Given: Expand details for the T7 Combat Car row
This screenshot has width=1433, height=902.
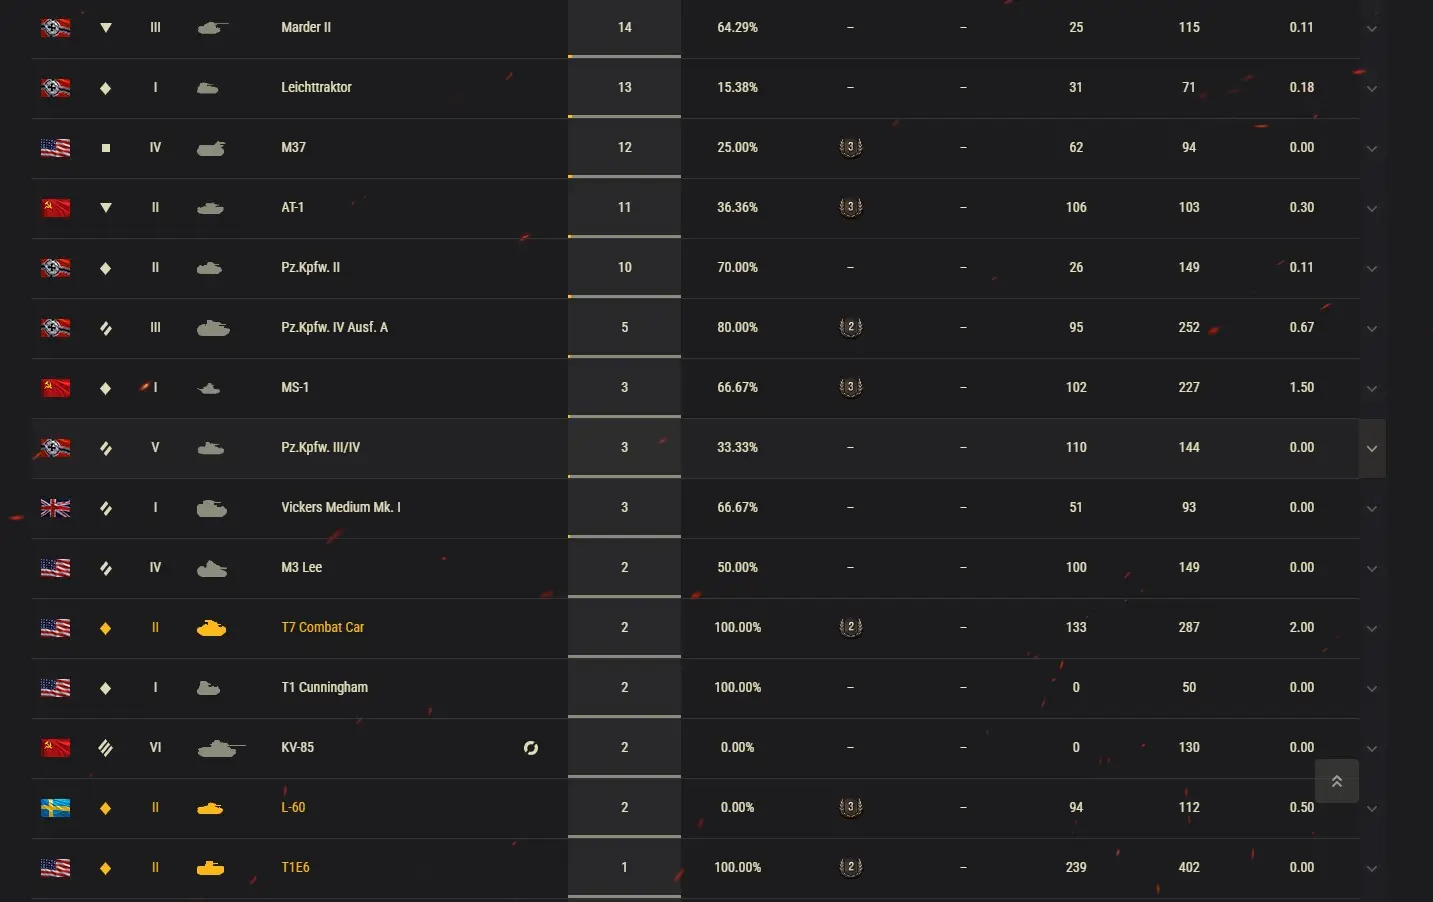Looking at the screenshot, I should (1372, 629).
